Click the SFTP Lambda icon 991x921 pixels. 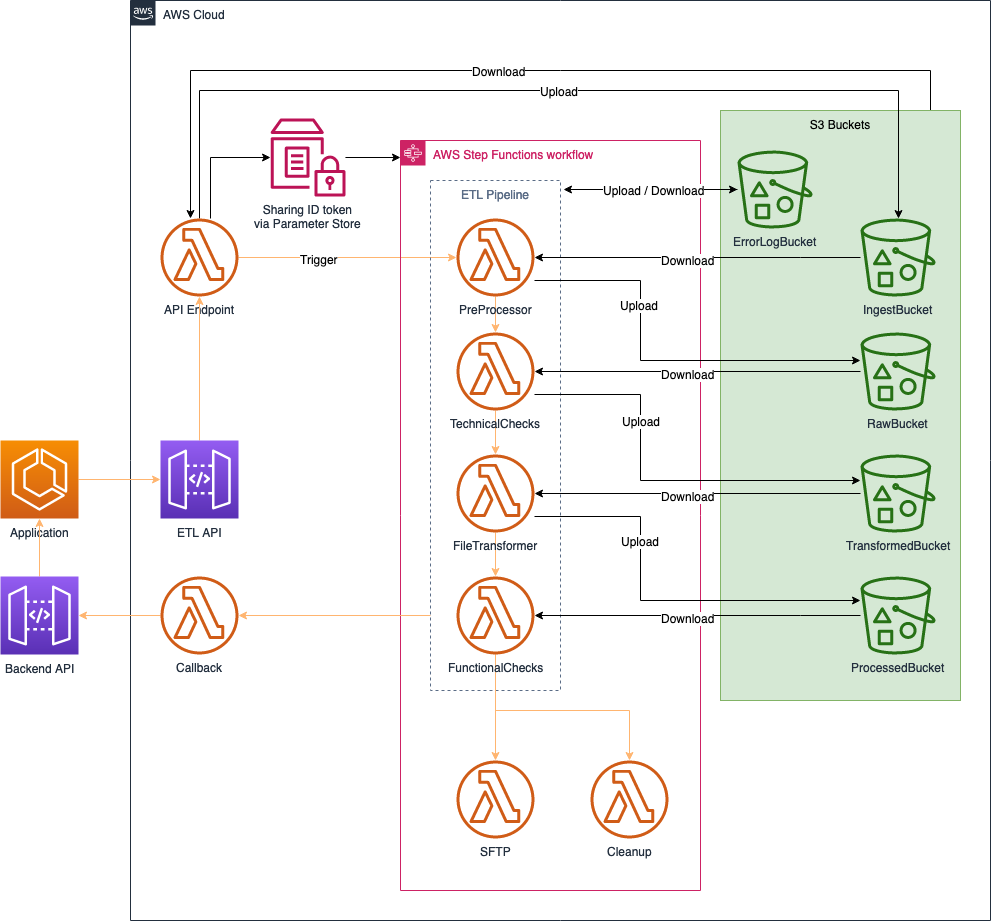click(495, 799)
